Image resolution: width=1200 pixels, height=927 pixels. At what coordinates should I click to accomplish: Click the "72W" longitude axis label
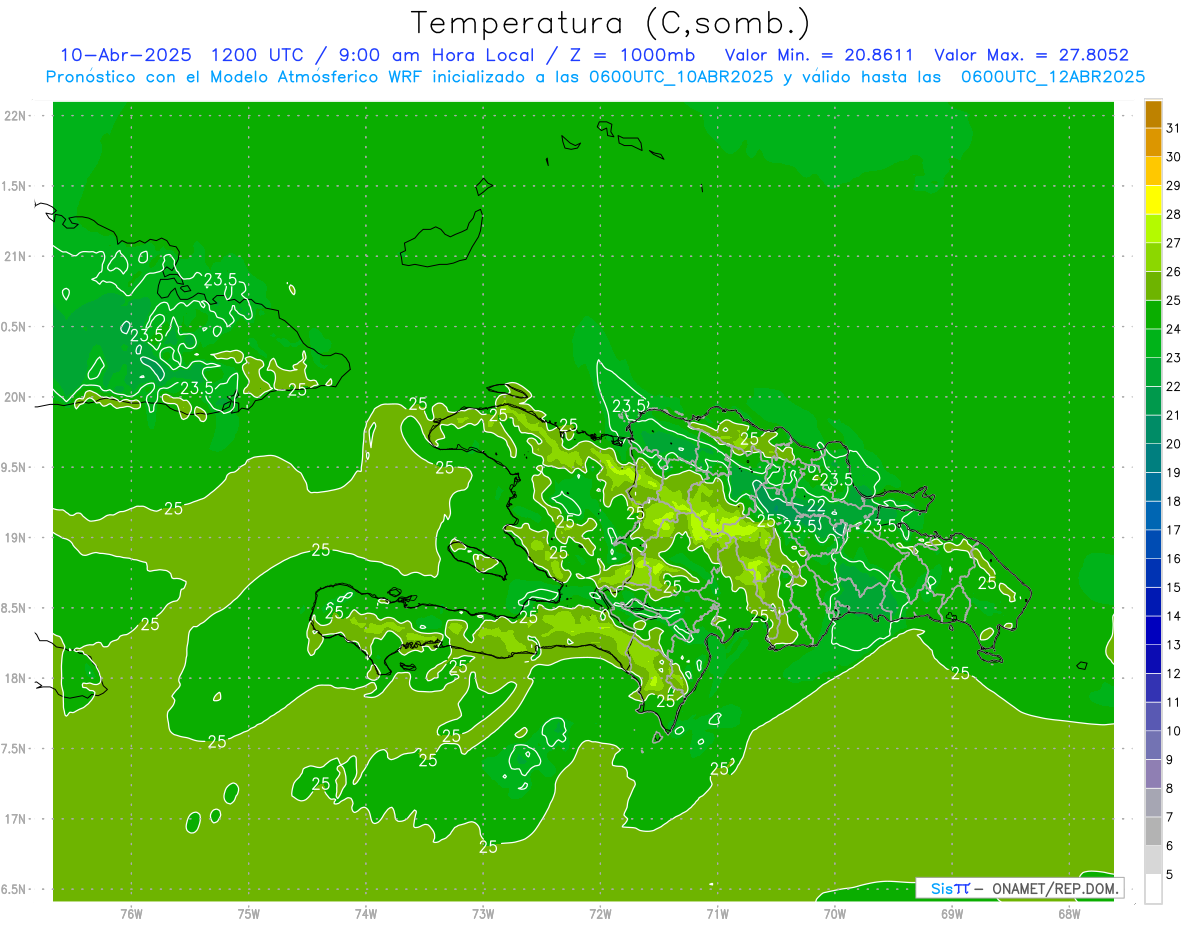pyautogui.click(x=601, y=914)
